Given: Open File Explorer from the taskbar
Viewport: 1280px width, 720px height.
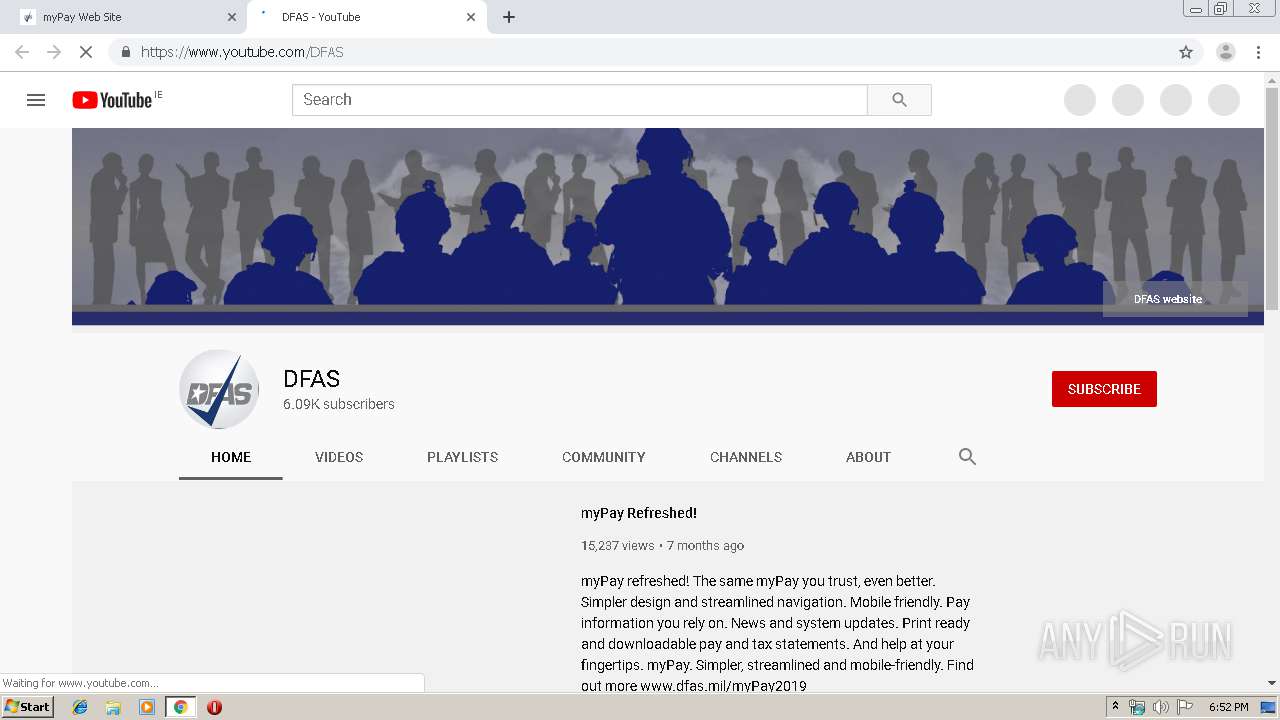Looking at the screenshot, I should tap(113, 707).
